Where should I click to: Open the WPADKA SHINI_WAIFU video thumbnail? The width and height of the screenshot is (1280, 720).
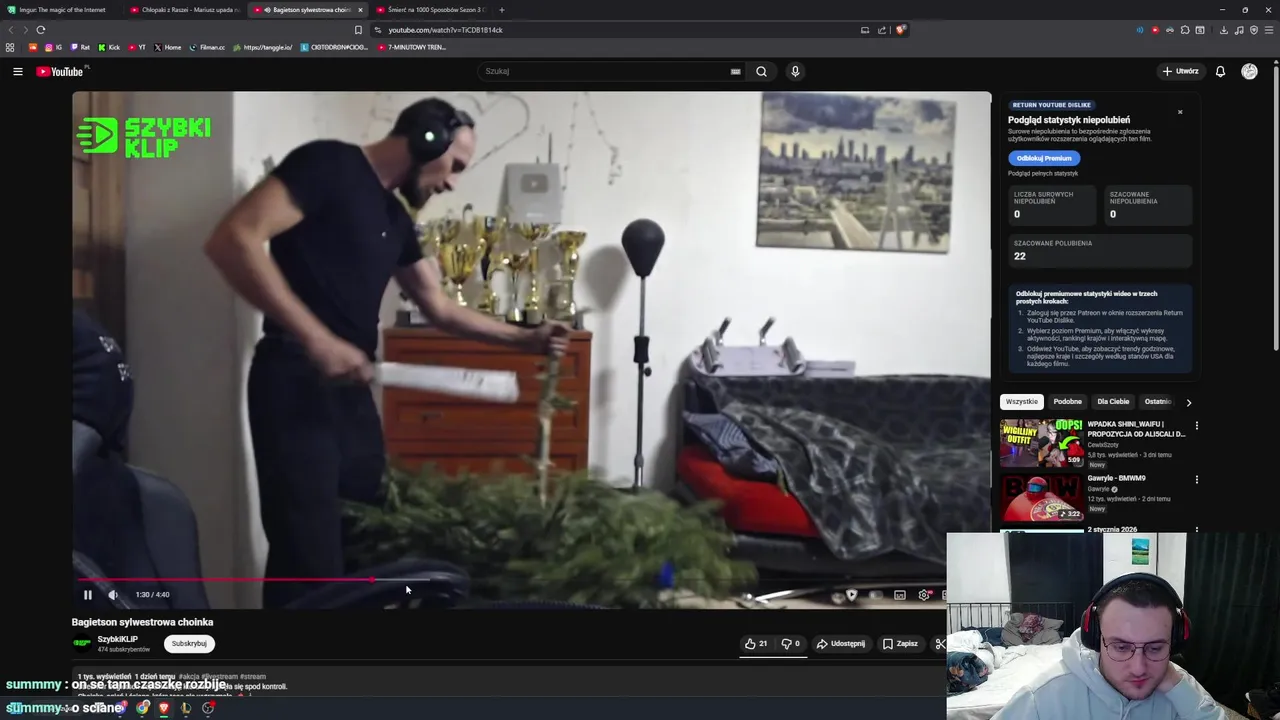tap(1042, 443)
